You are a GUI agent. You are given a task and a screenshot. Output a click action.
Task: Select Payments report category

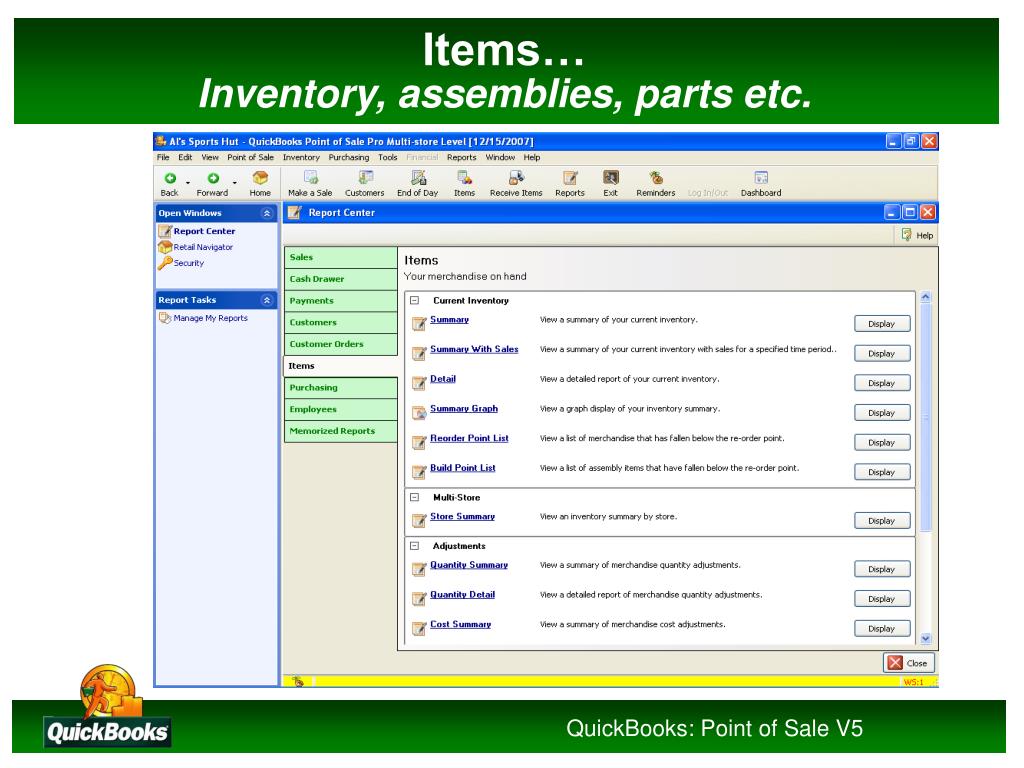pyautogui.click(x=340, y=300)
